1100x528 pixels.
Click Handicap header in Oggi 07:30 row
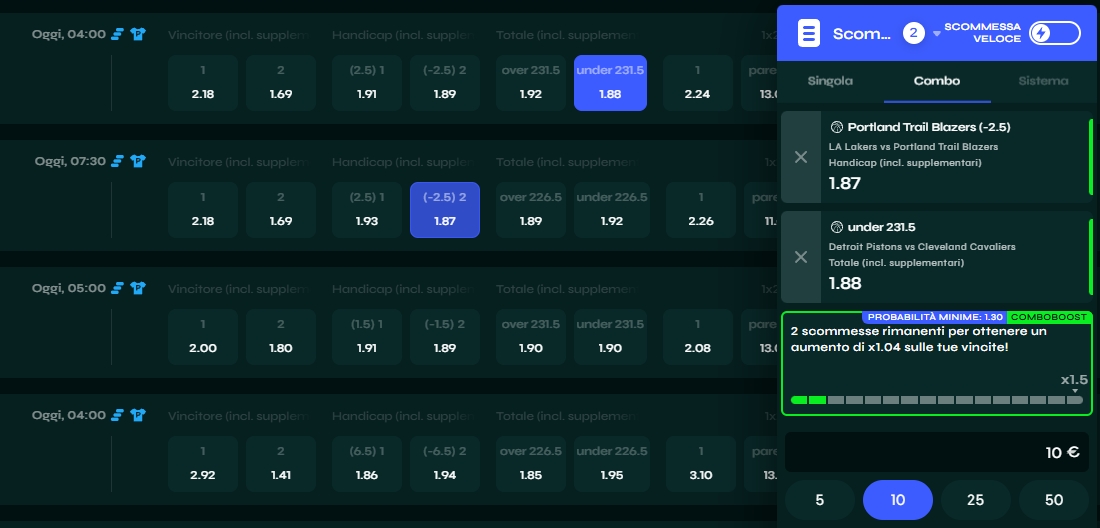point(401,161)
